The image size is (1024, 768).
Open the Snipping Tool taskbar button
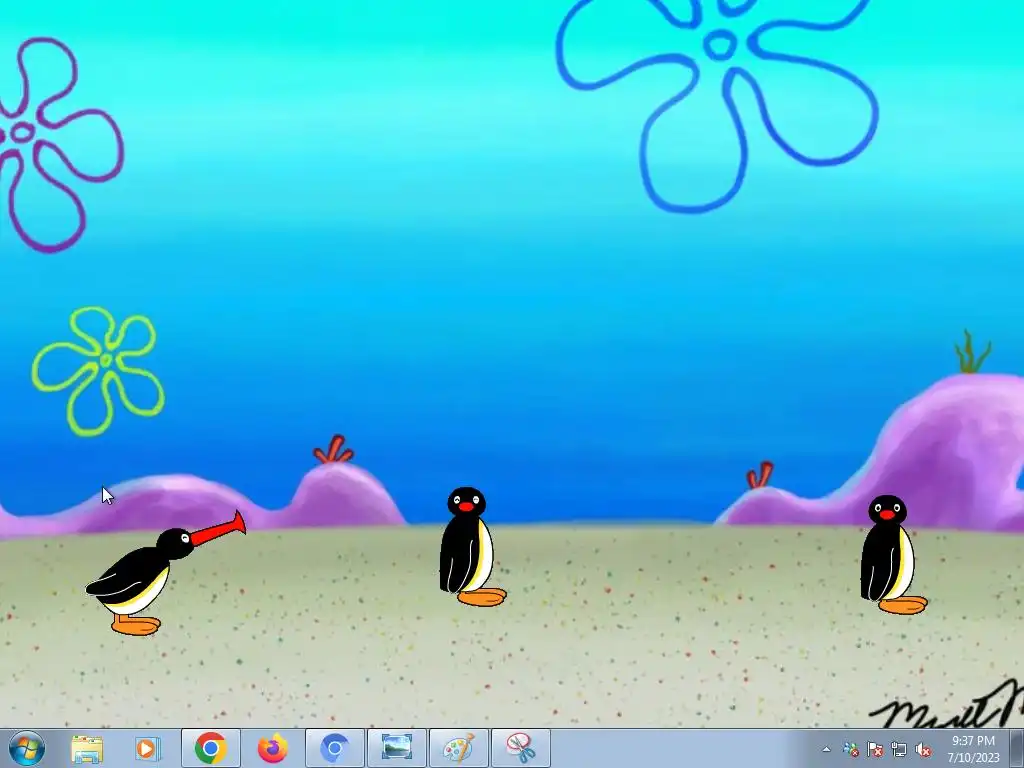point(520,748)
